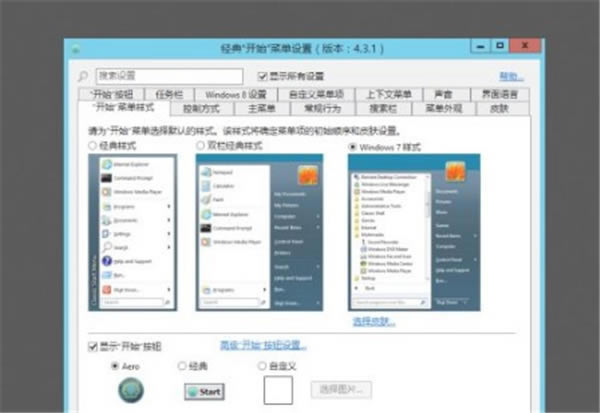The image size is (600, 413).
Task: Click the two-column classic style preview thumbnail
Action: click(x=259, y=232)
